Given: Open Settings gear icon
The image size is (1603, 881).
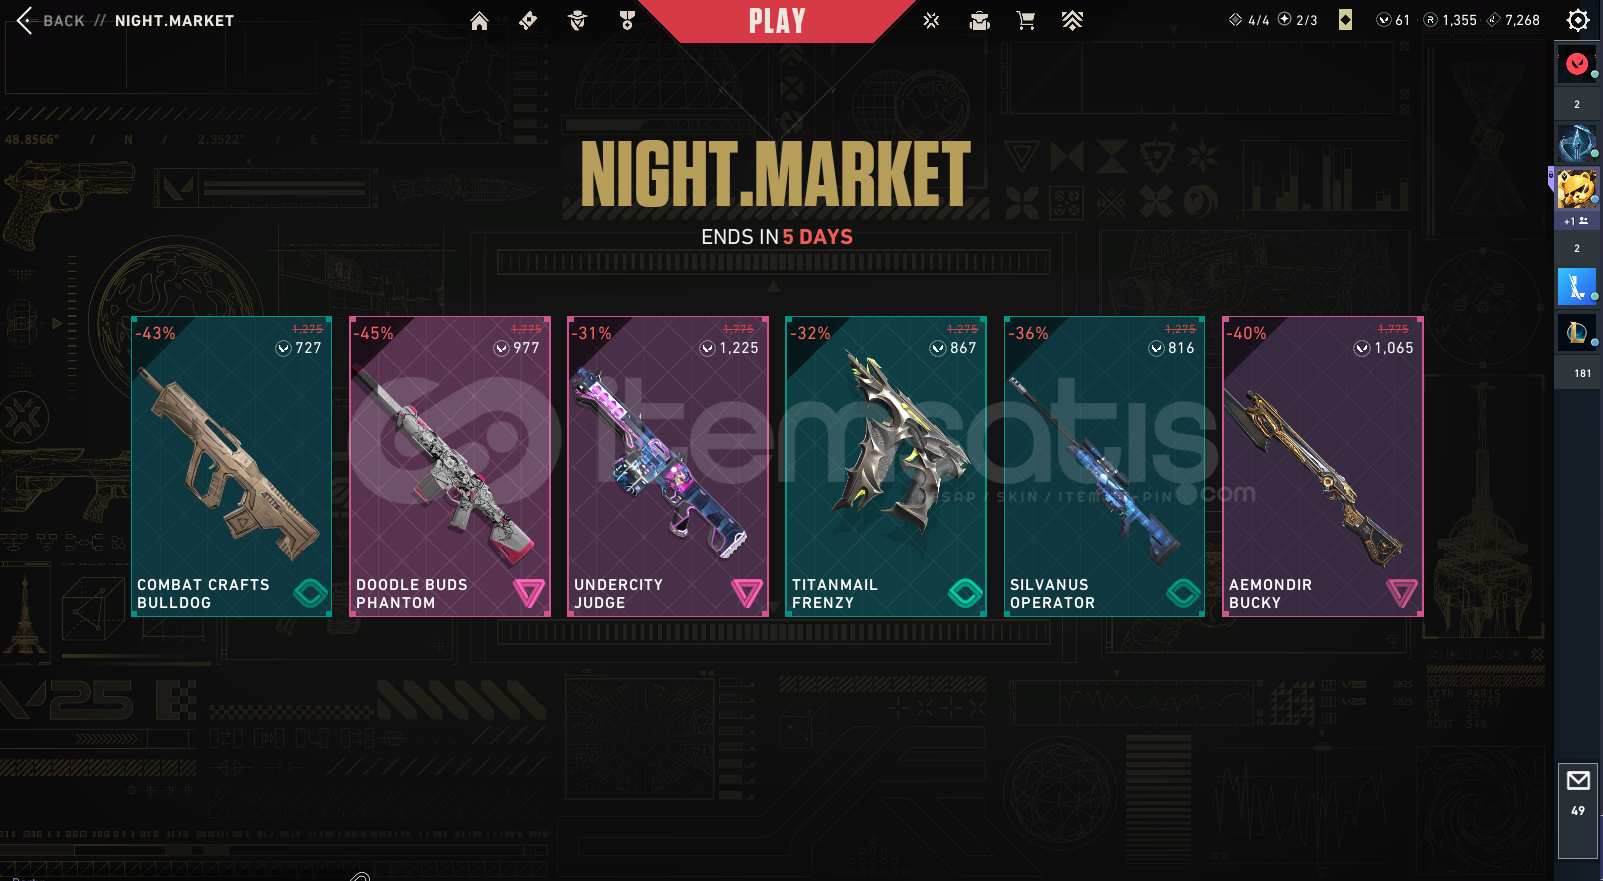Looking at the screenshot, I should coord(1578,20).
